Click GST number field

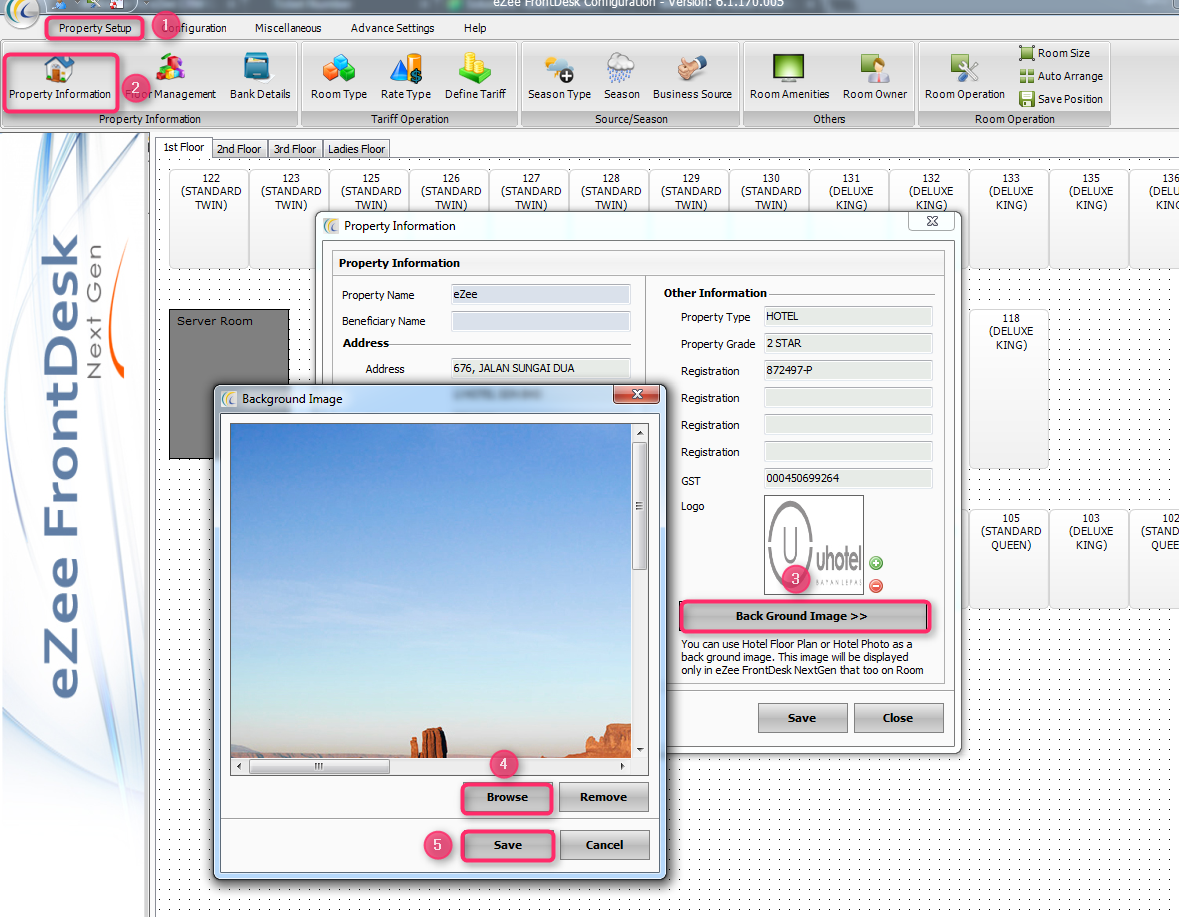[x=848, y=478]
